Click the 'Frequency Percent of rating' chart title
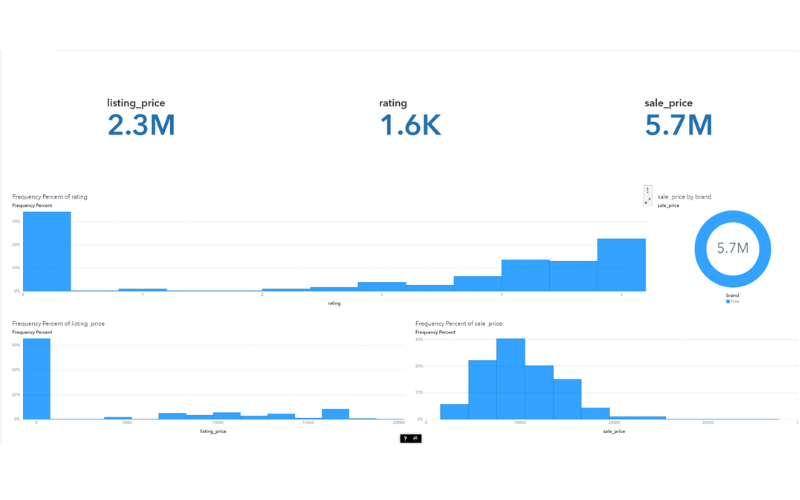This screenshot has width=800, height=500. [49, 196]
